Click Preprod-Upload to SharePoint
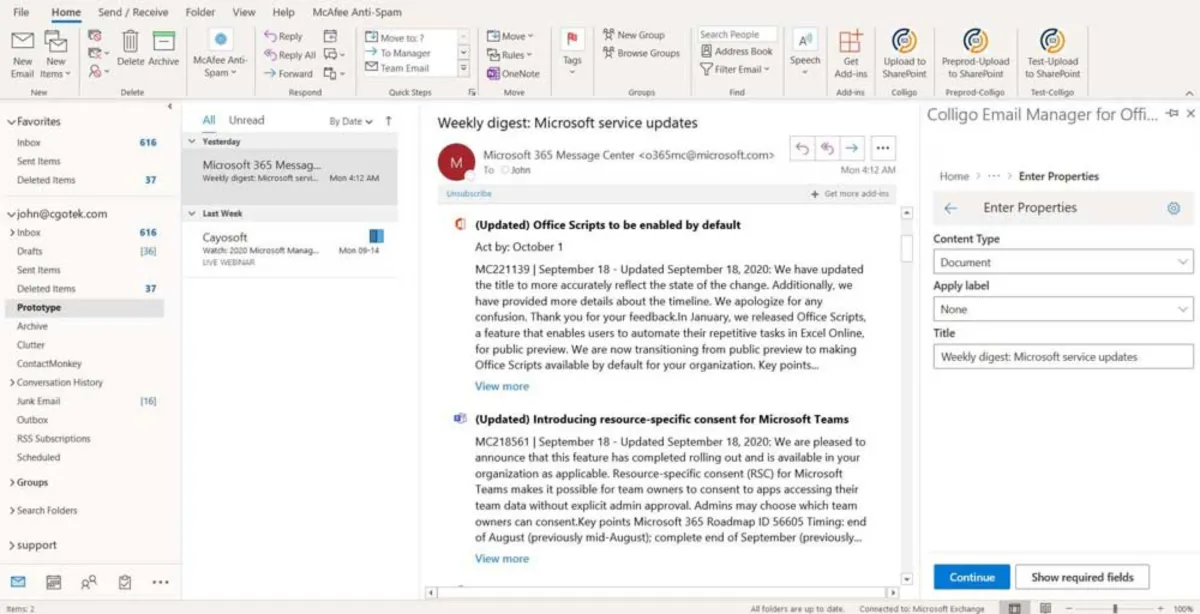This screenshot has height=614, width=1200. (x=975, y=54)
